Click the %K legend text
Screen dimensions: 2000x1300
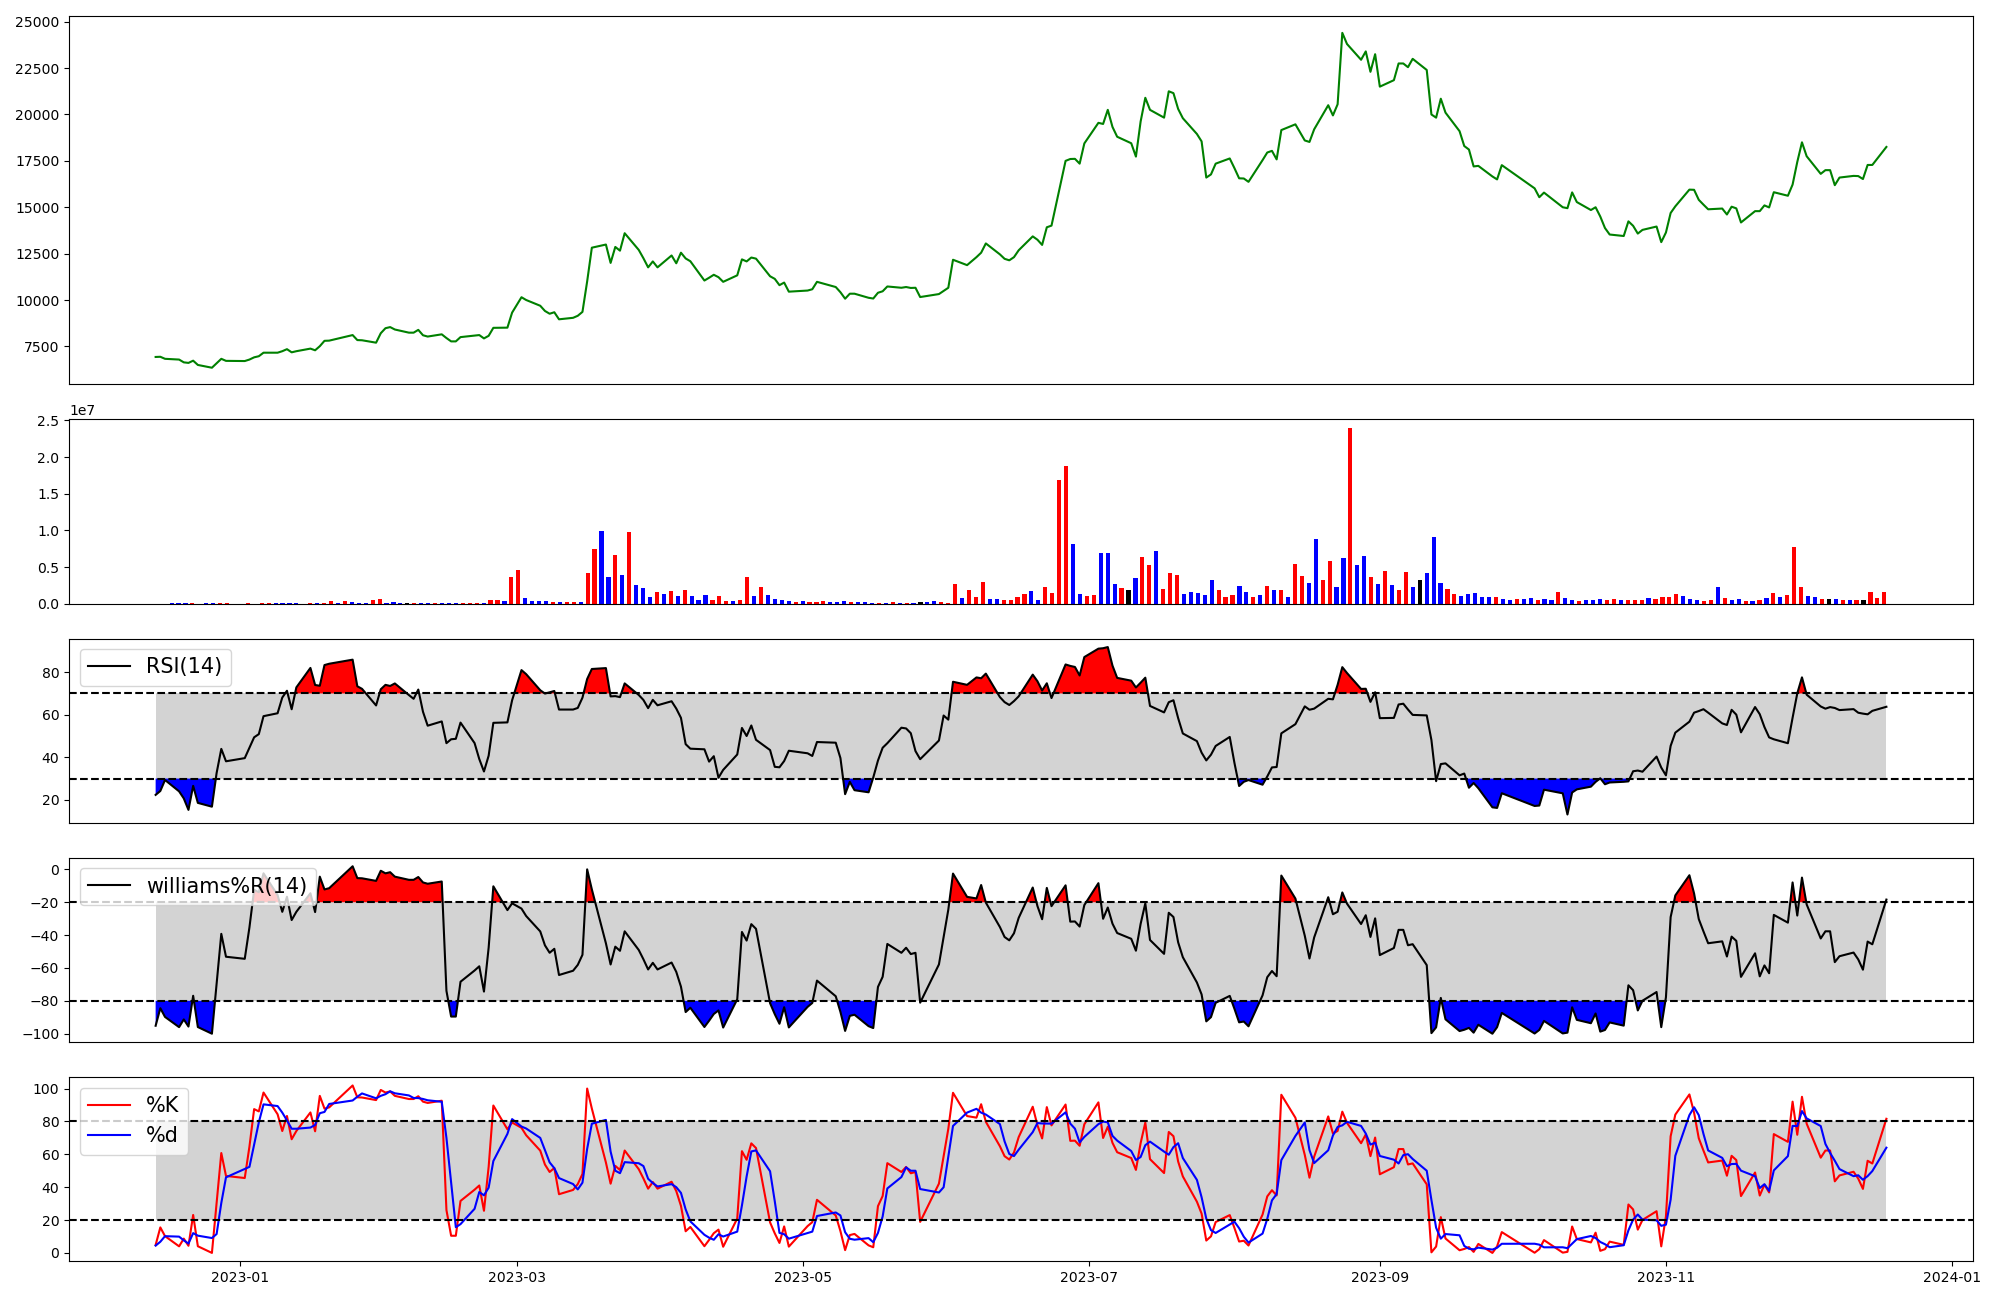click(162, 1105)
